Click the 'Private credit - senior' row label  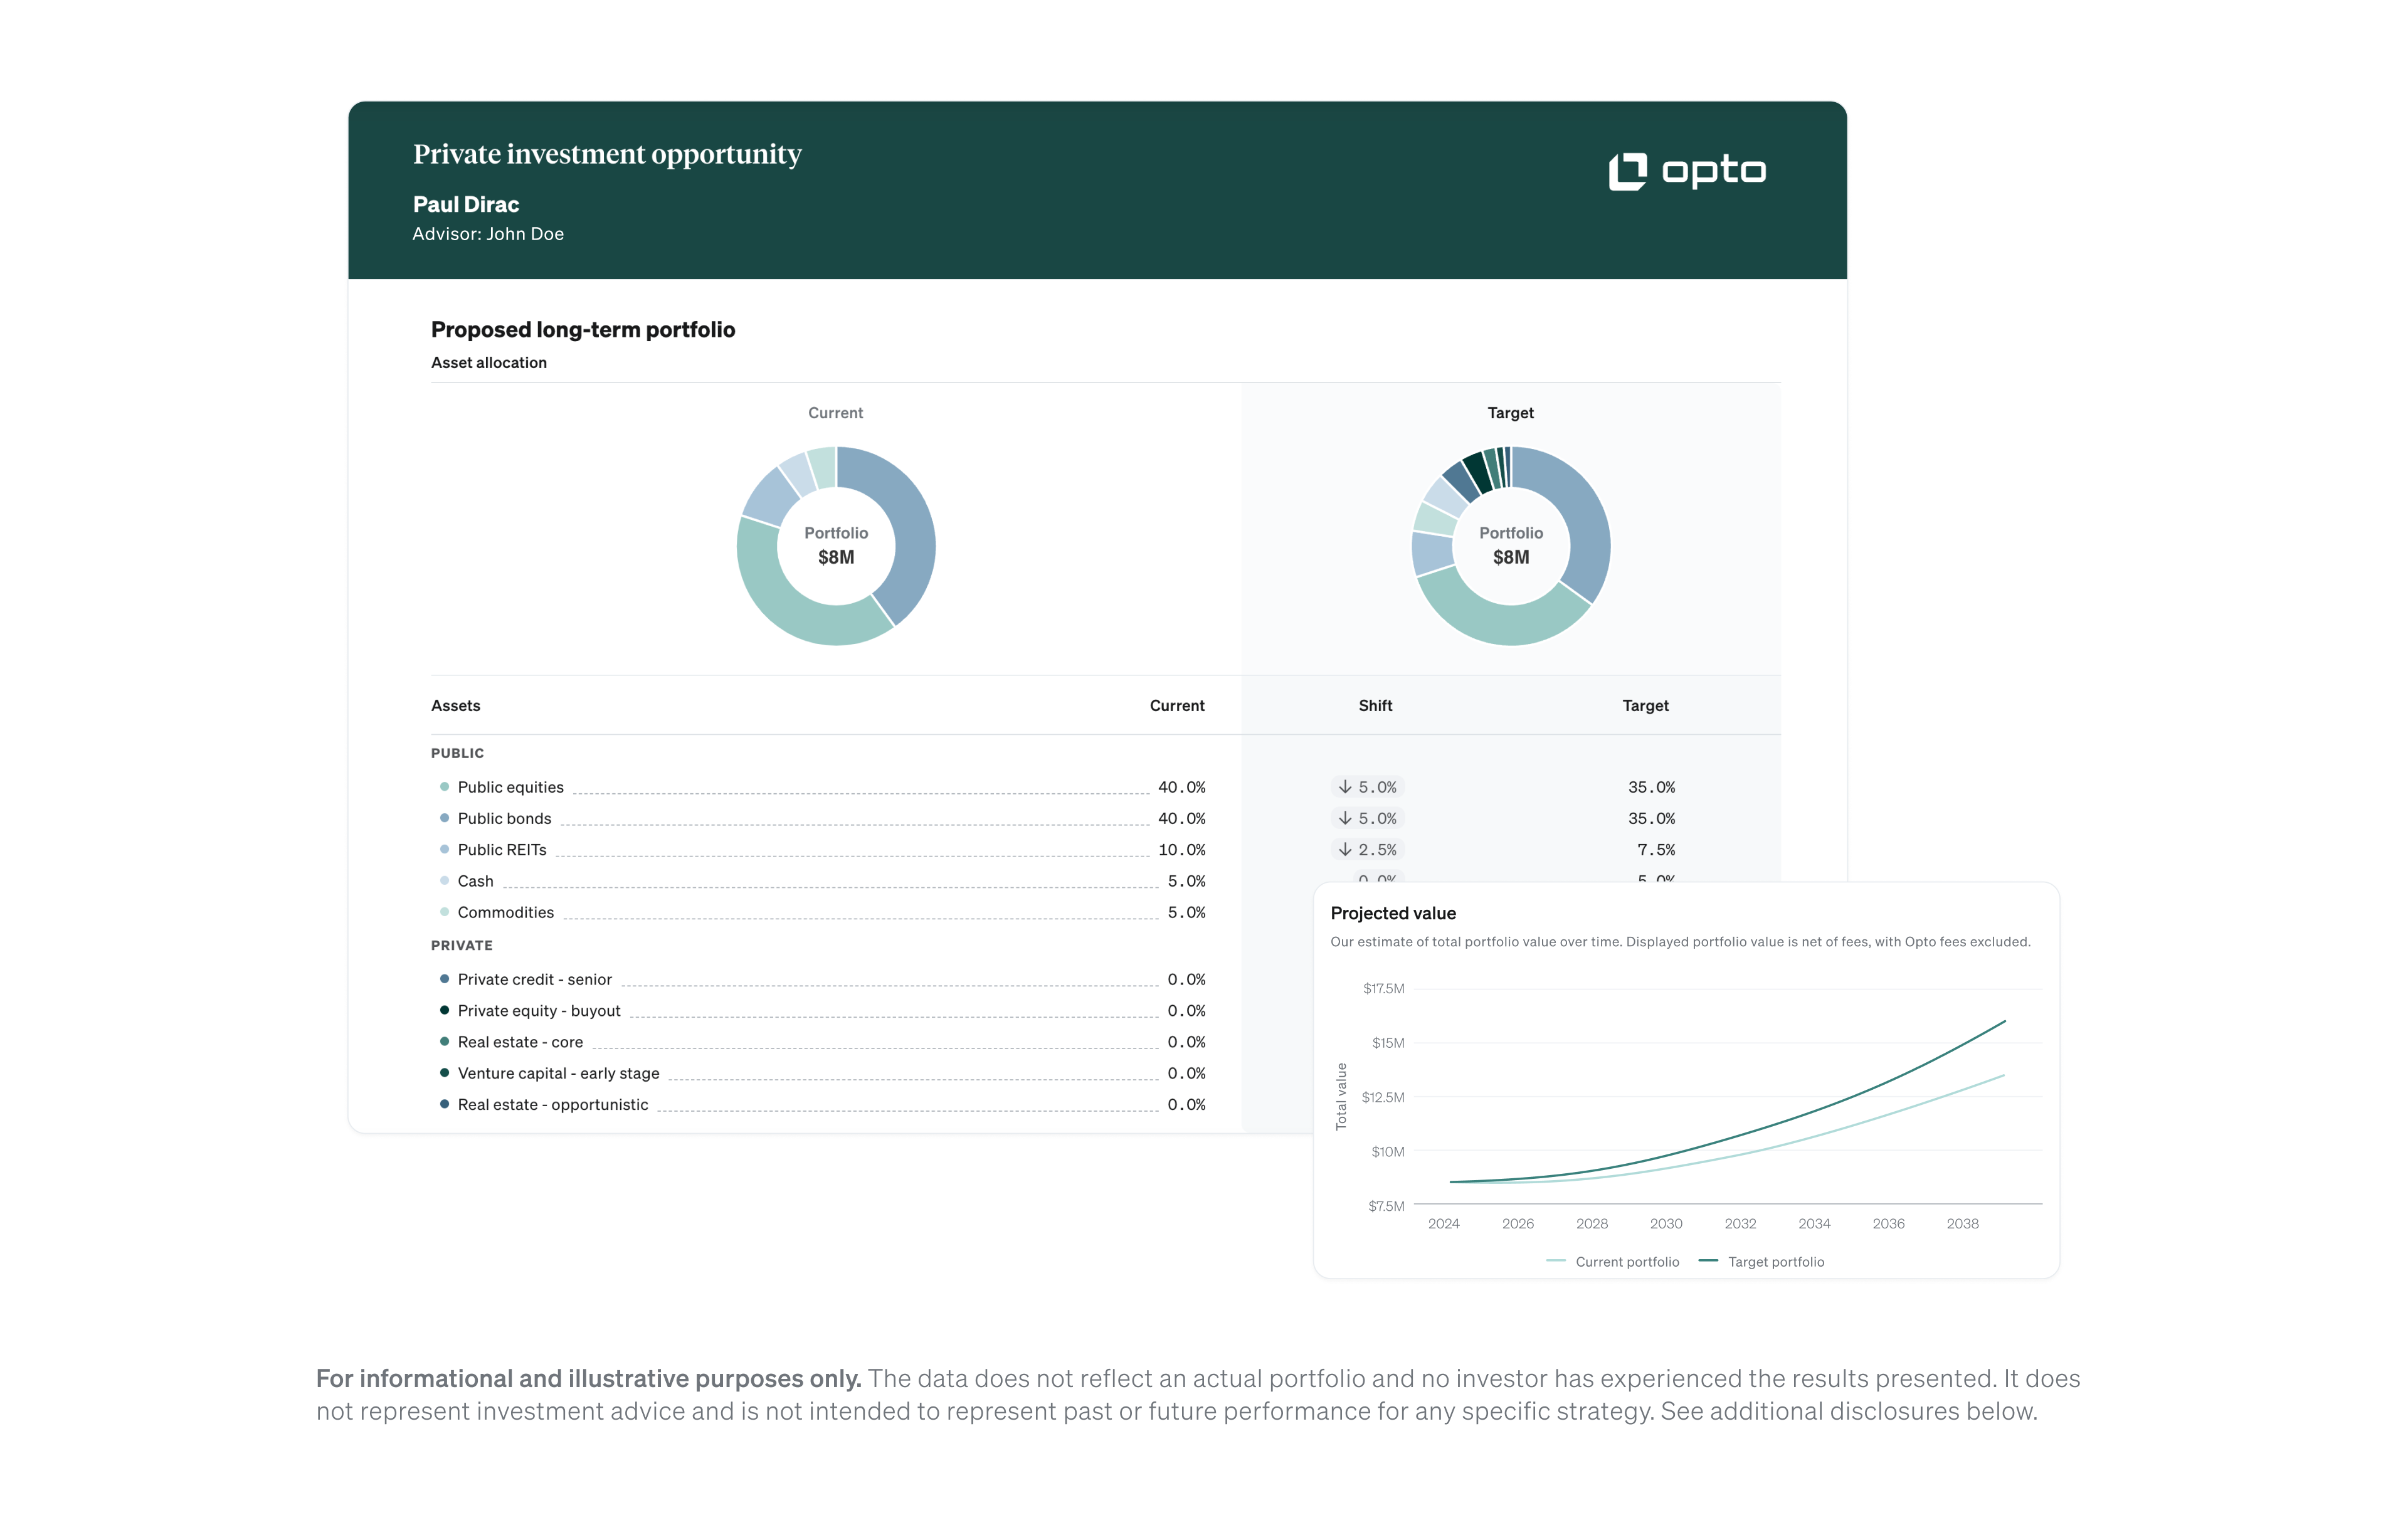tap(535, 979)
